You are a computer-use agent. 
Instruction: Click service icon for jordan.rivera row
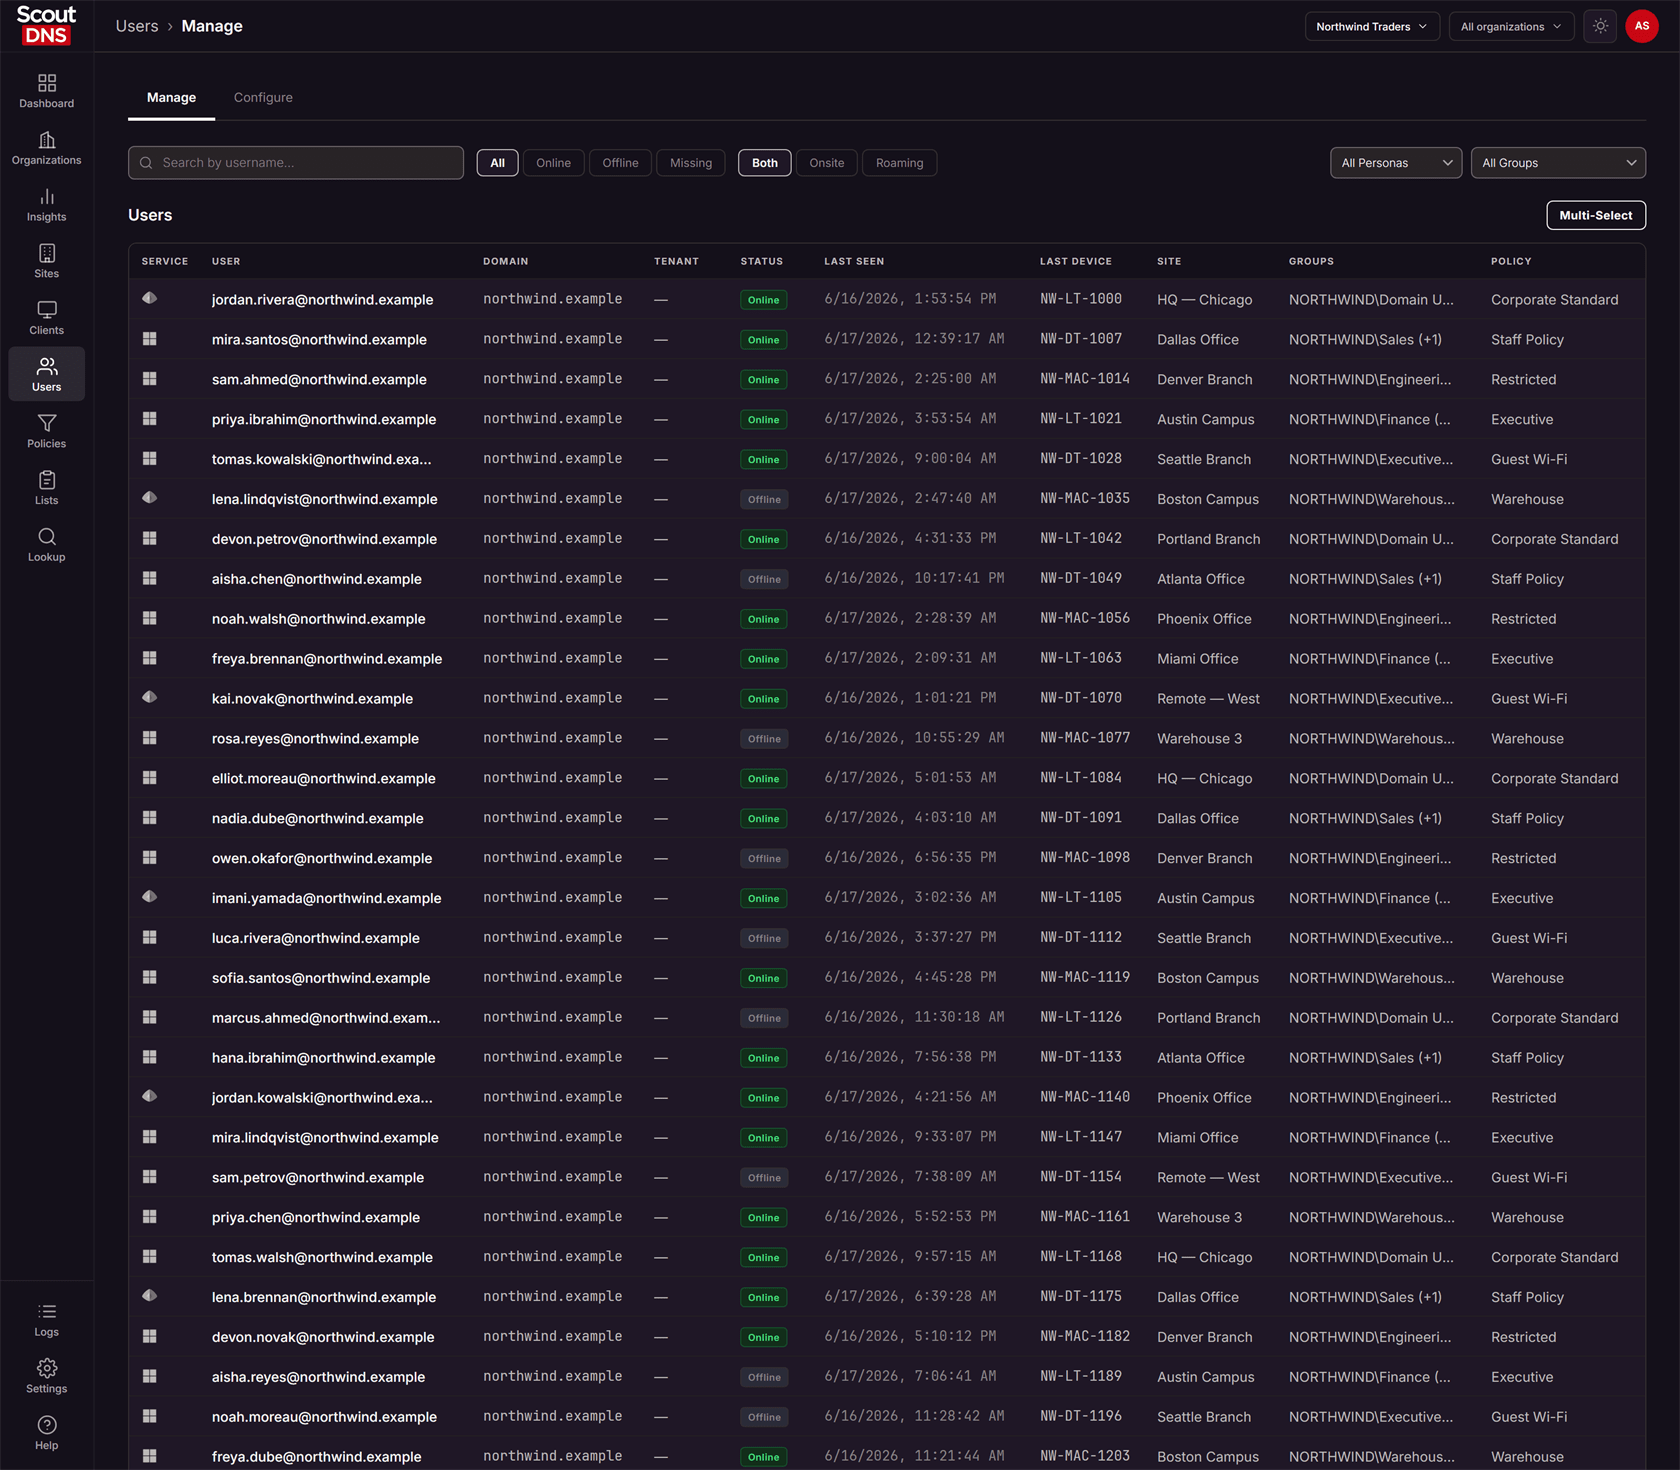tap(149, 298)
